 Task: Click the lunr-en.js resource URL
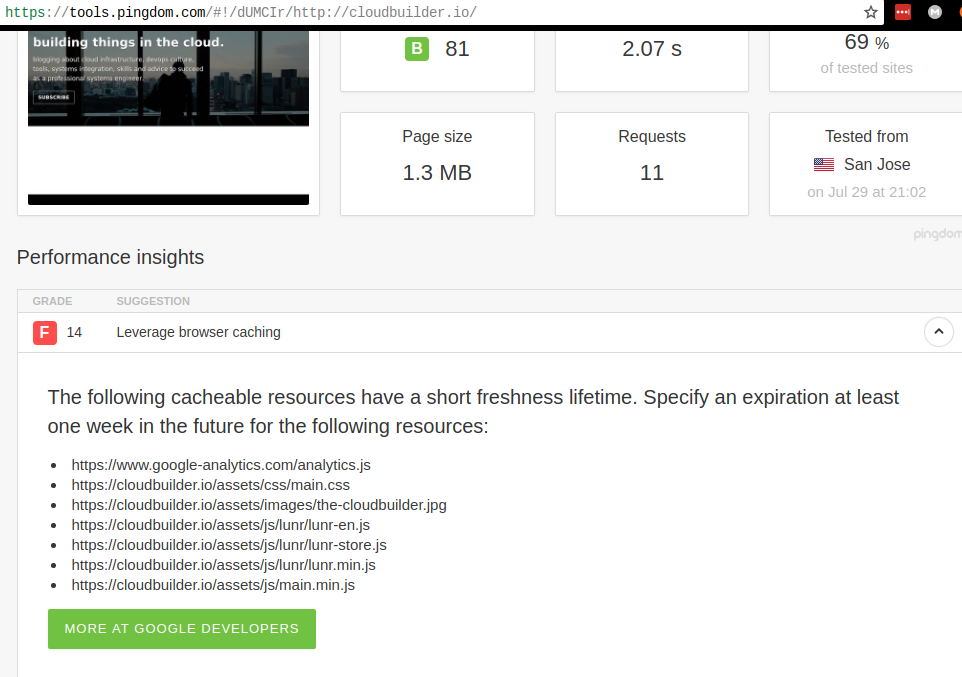(221, 525)
